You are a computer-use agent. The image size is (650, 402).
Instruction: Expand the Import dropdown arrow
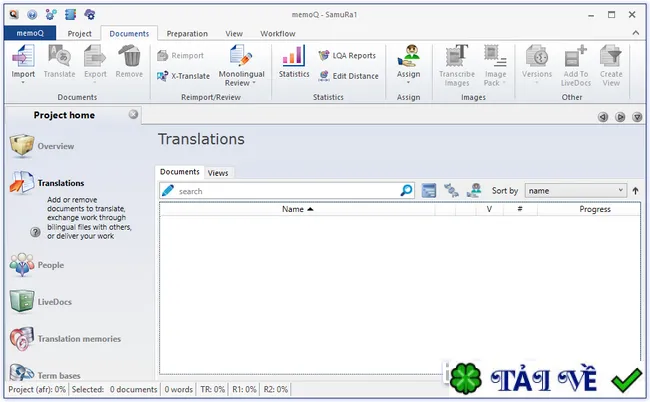tap(23, 82)
